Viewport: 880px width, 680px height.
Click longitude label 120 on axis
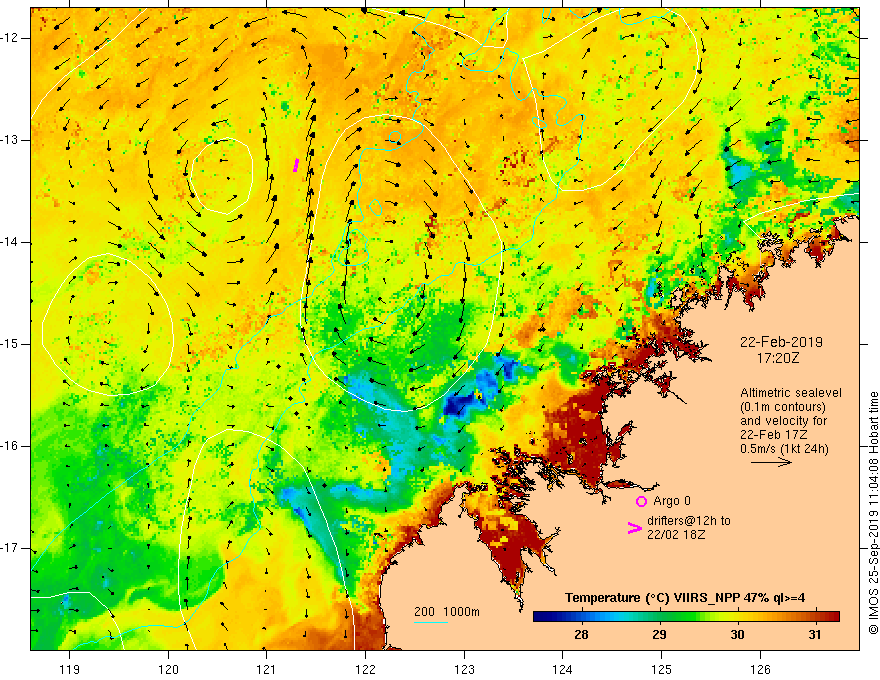point(168,669)
